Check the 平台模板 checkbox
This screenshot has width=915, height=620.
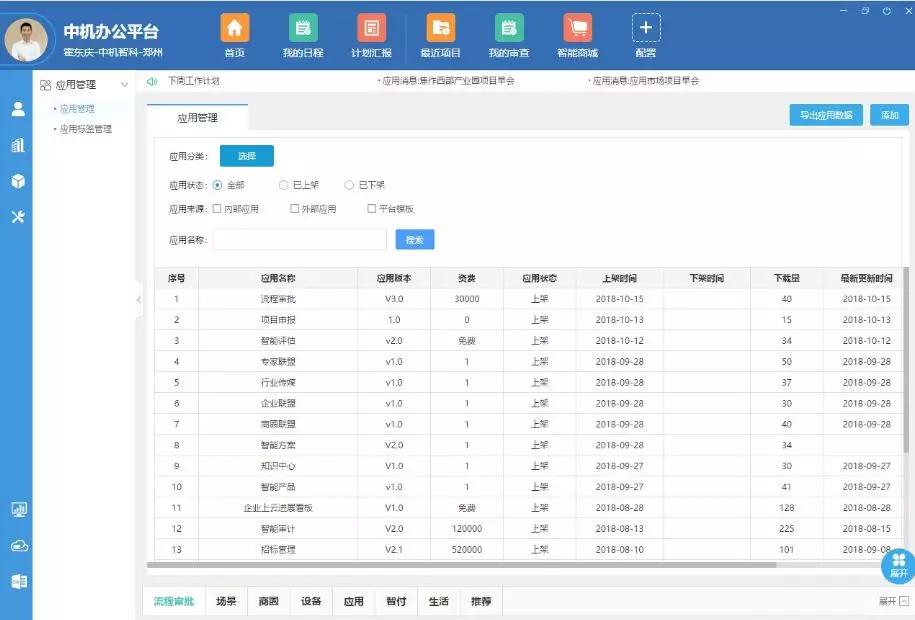pos(371,208)
